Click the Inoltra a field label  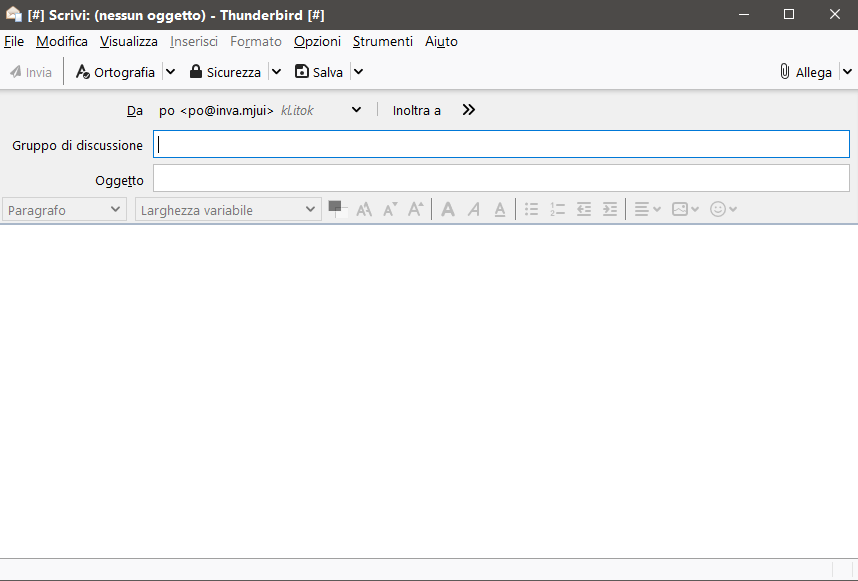click(416, 111)
